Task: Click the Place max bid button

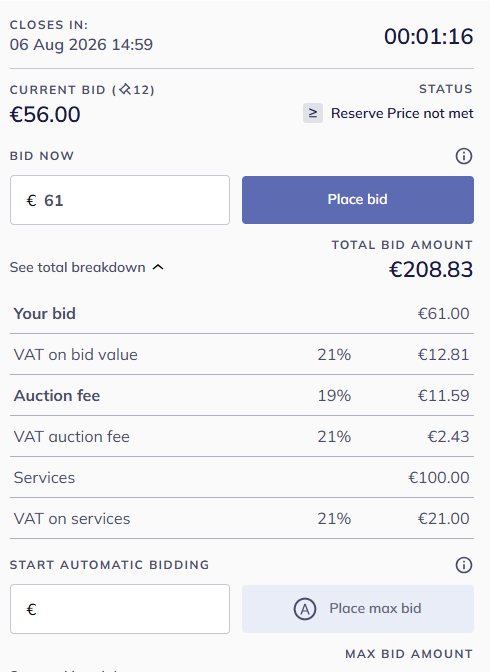Action: [x=358, y=609]
